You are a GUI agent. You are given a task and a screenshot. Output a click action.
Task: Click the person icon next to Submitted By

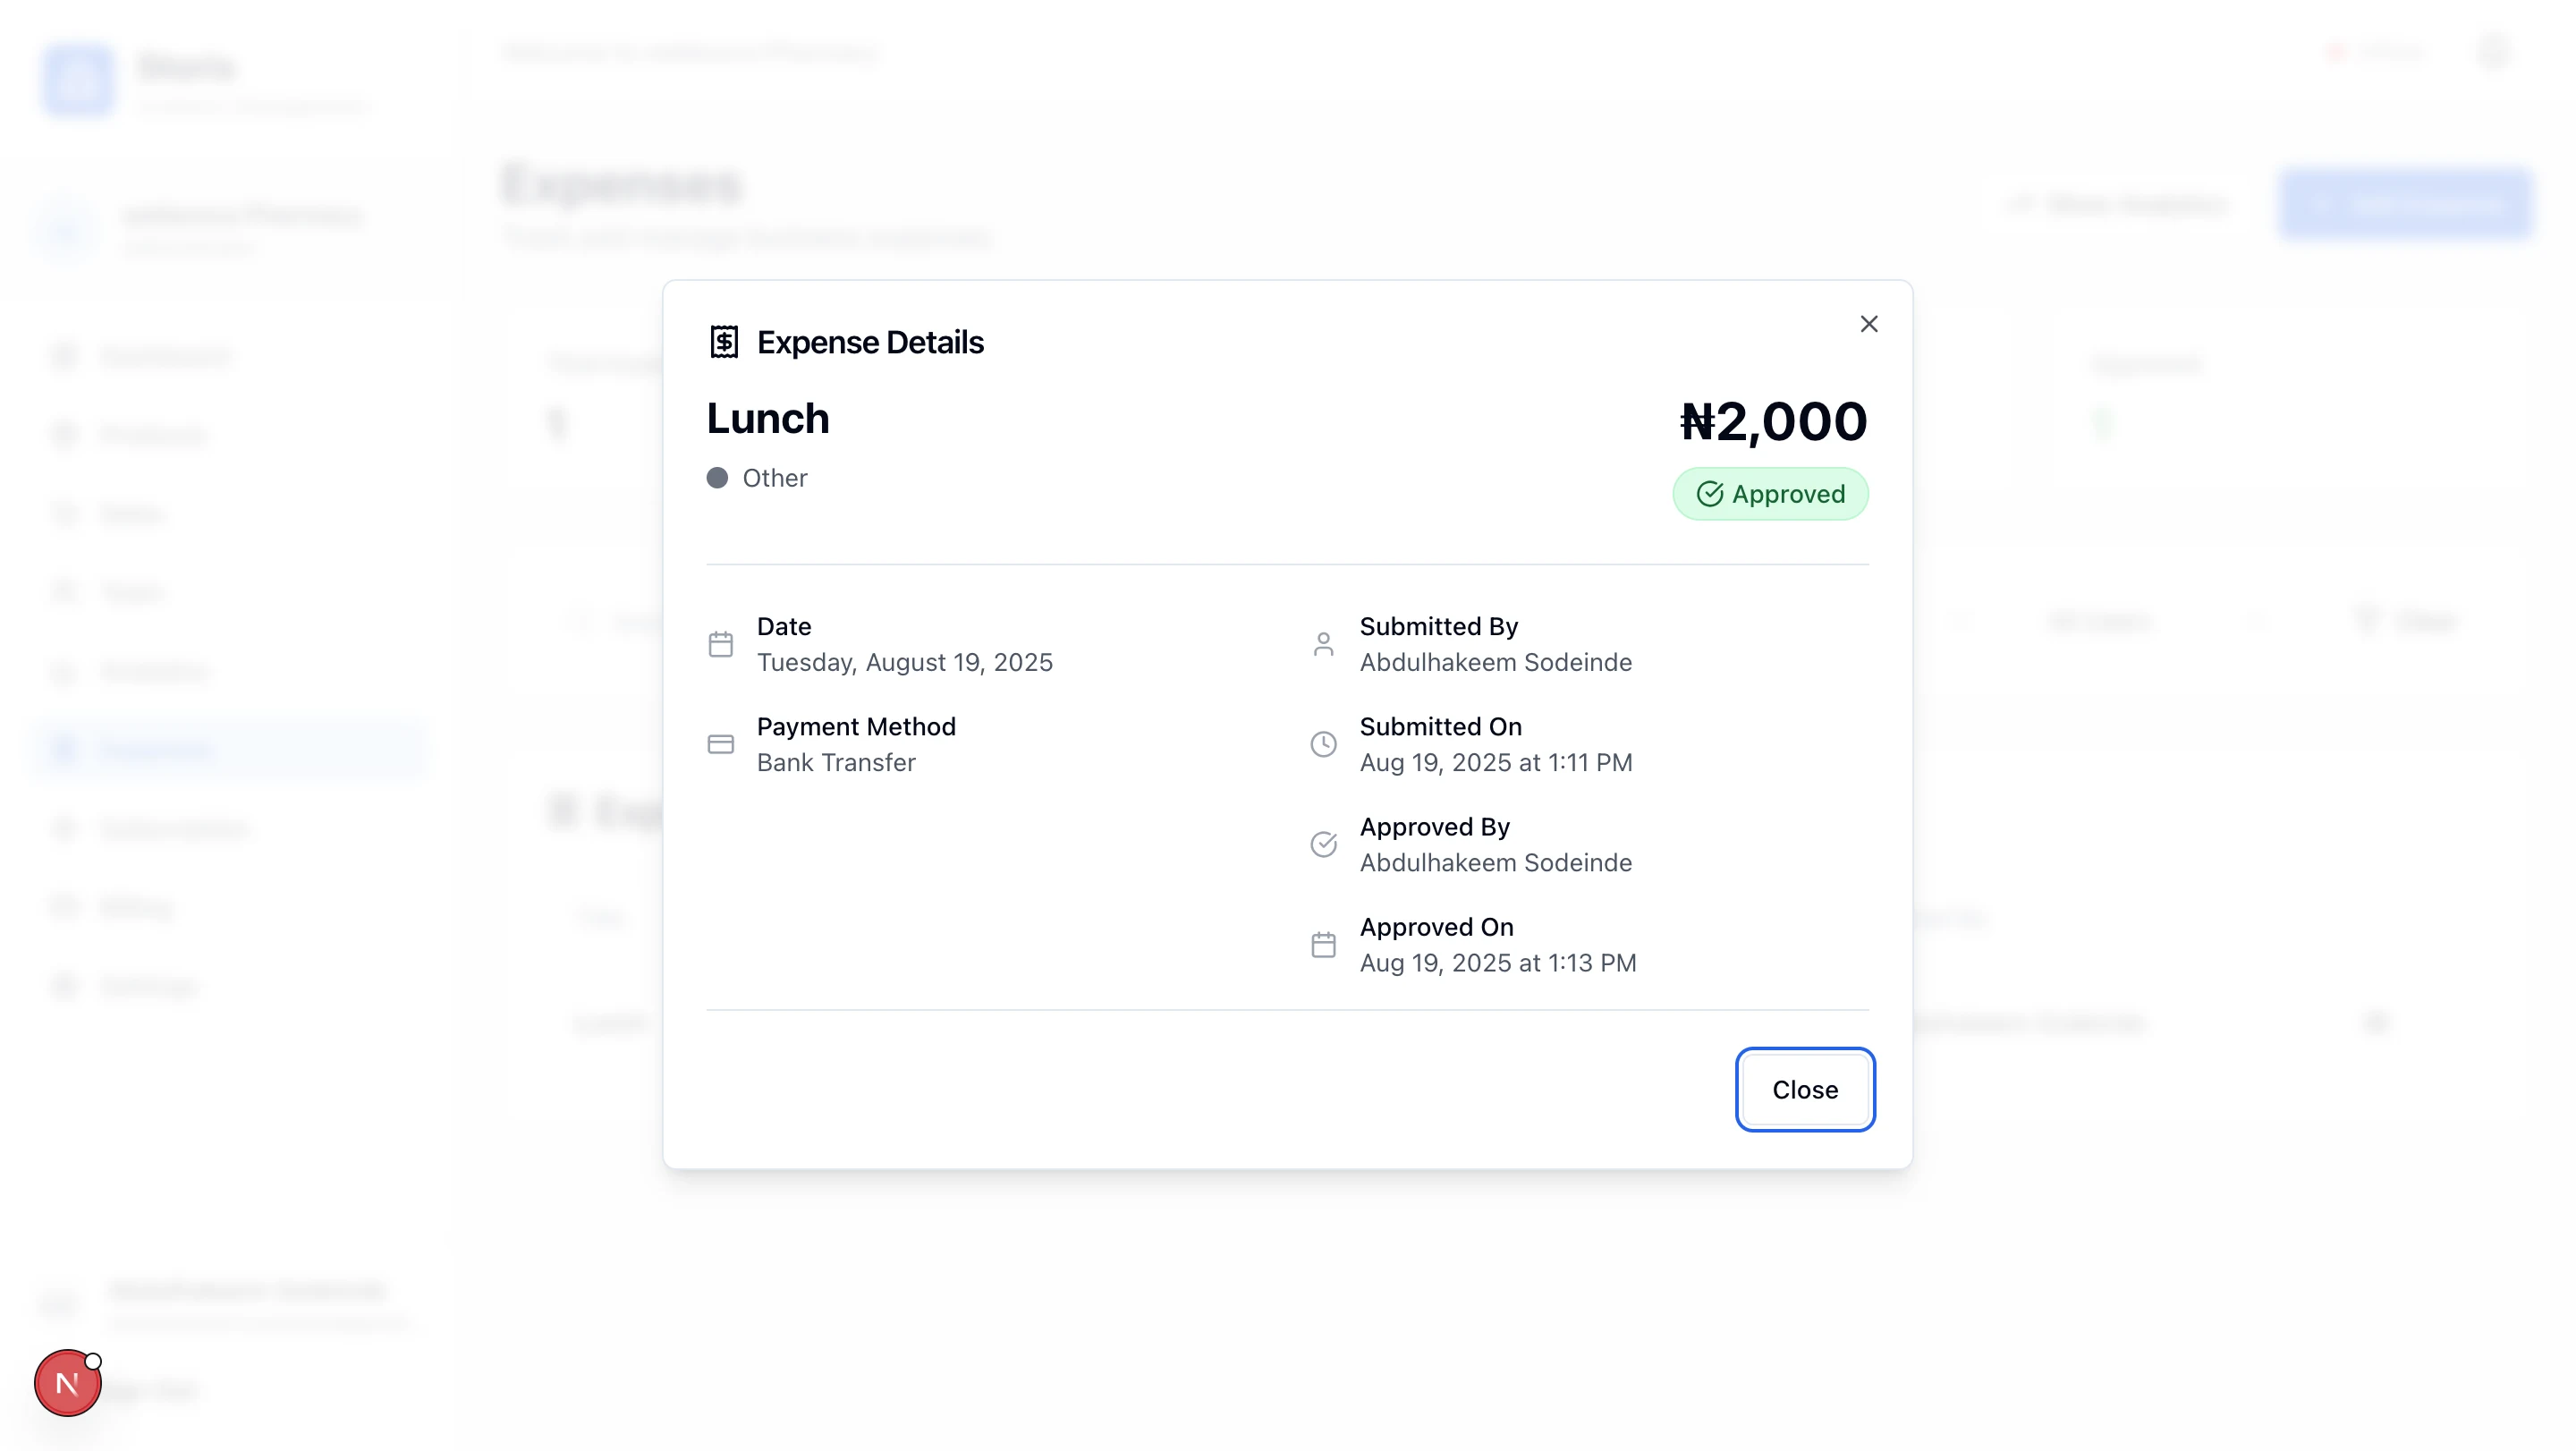(1323, 644)
